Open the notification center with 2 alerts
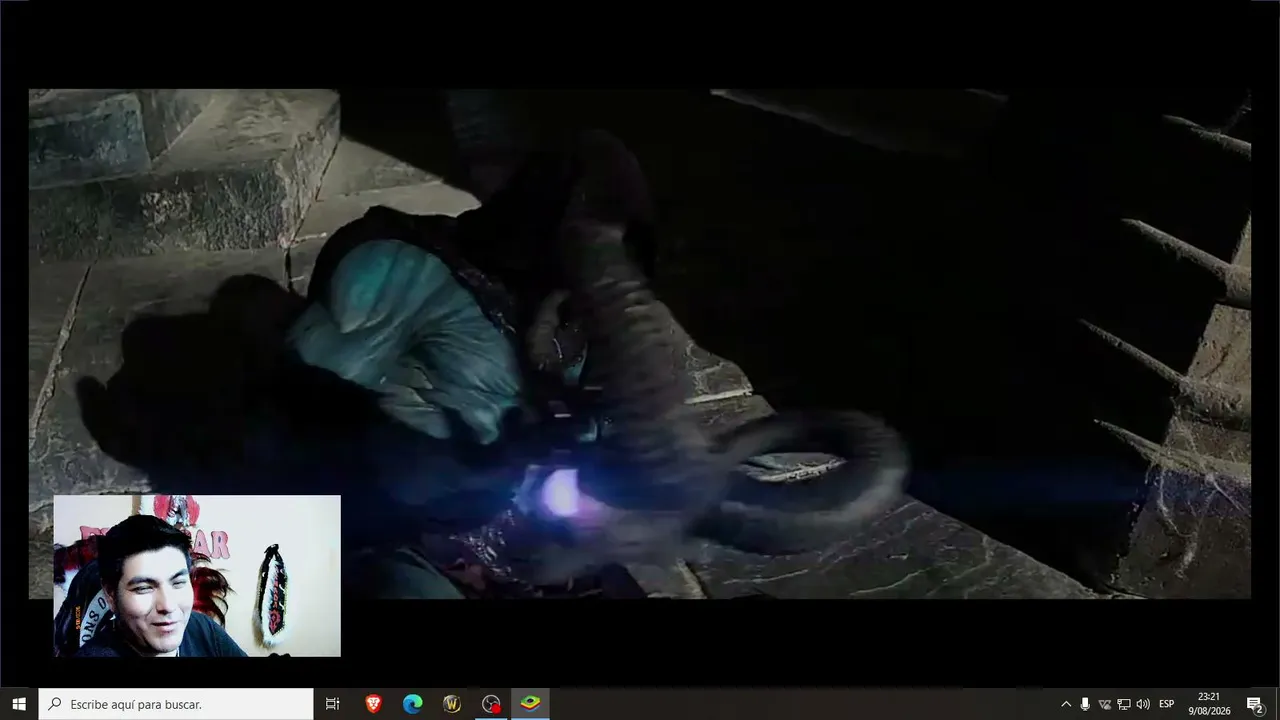Image resolution: width=1280 pixels, height=720 pixels. [x=1255, y=704]
